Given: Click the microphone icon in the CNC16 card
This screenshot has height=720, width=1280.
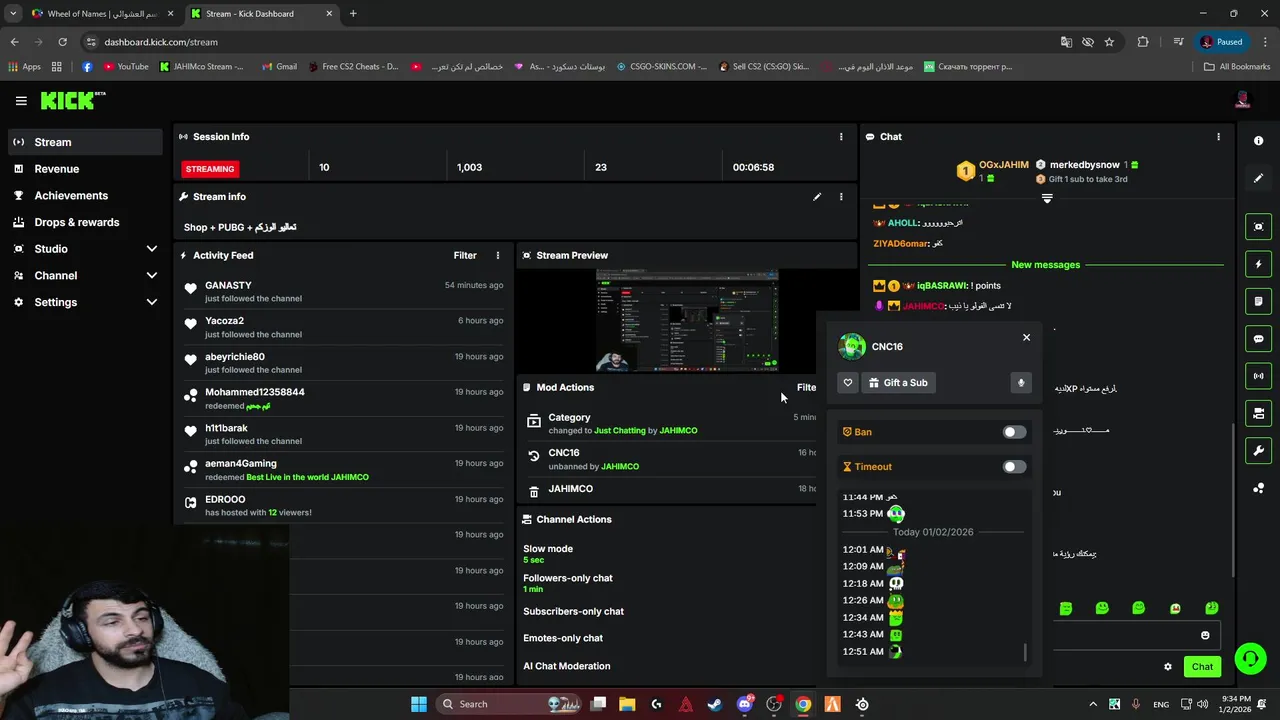Looking at the screenshot, I should [1020, 382].
